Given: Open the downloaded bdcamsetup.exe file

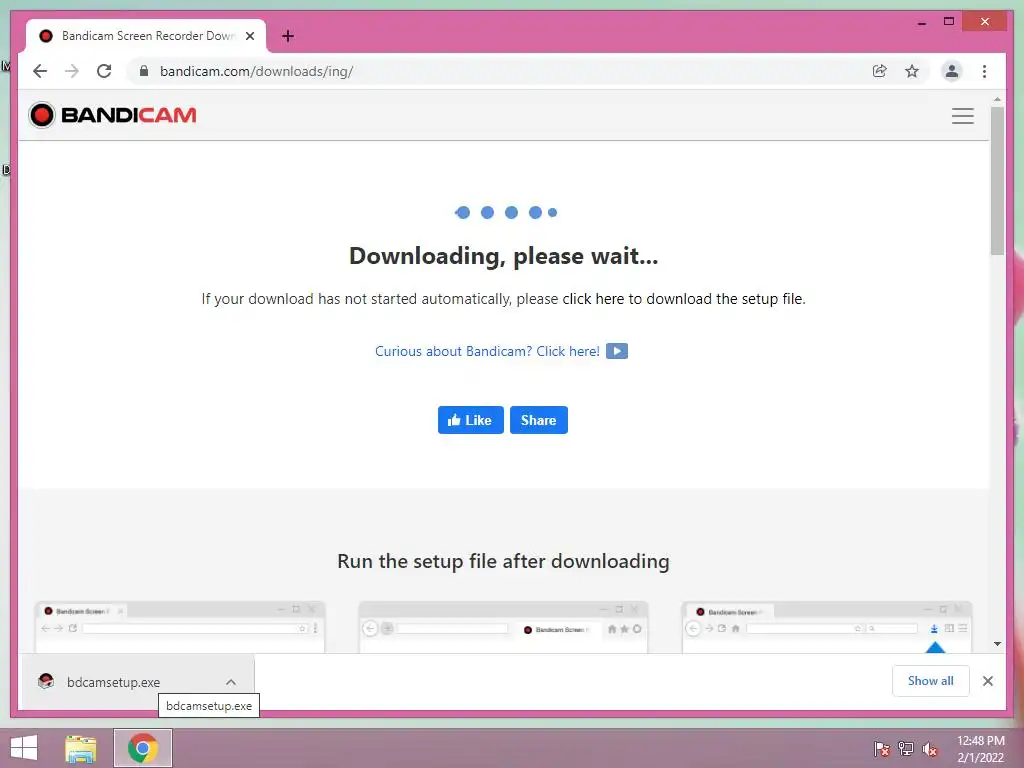Looking at the screenshot, I should [x=113, y=682].
